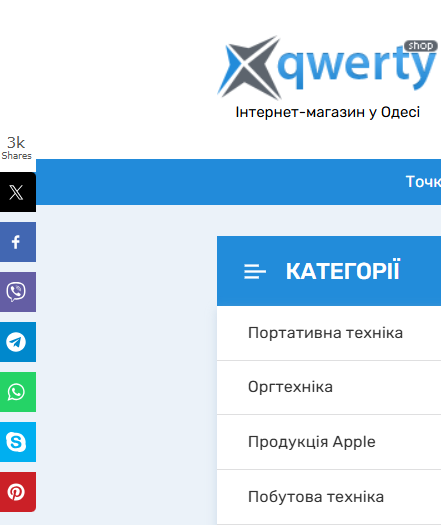Open the Портативна техніка category
Screen dimensions: 441x525
click(329, 333)
